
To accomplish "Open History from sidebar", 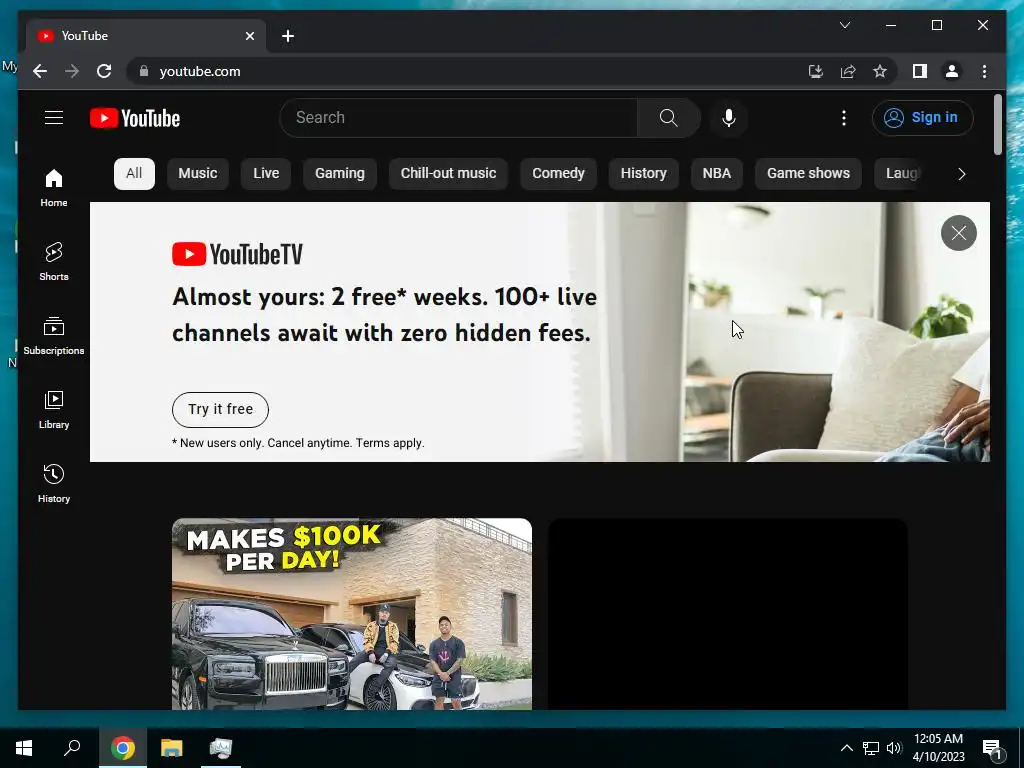I will (54, 483).
